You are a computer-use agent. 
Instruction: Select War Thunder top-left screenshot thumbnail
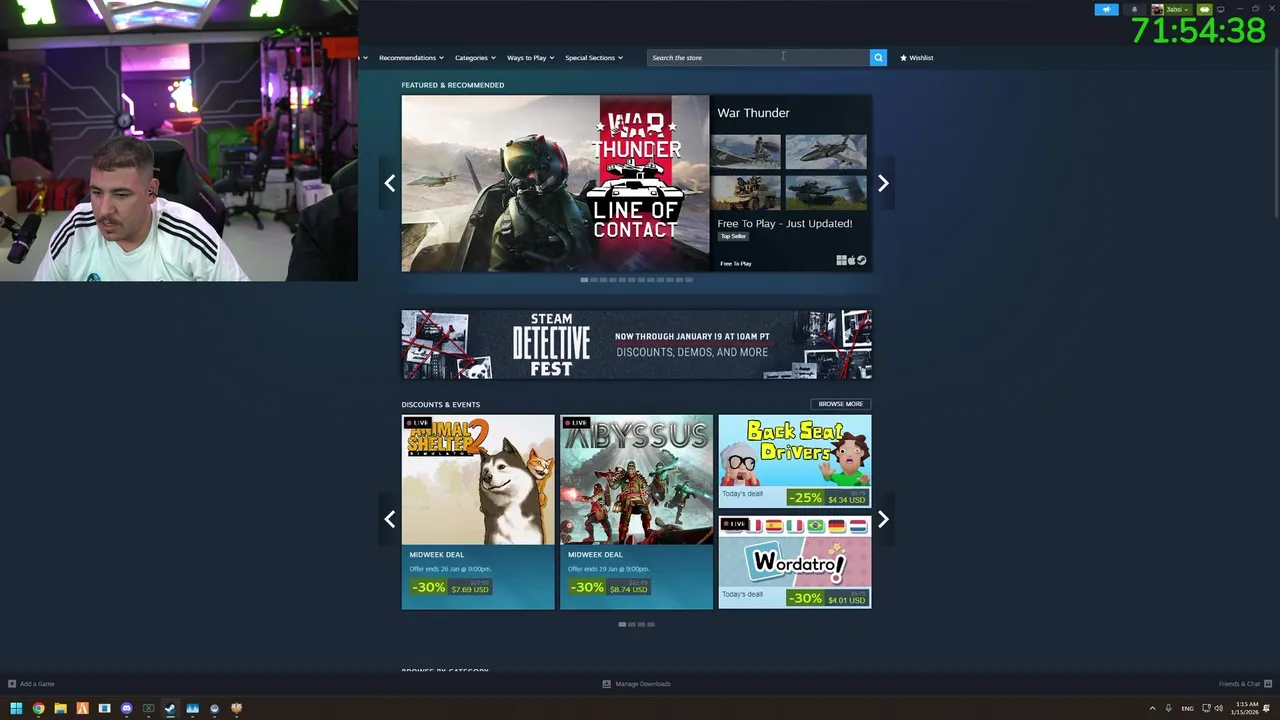[745, 152]
